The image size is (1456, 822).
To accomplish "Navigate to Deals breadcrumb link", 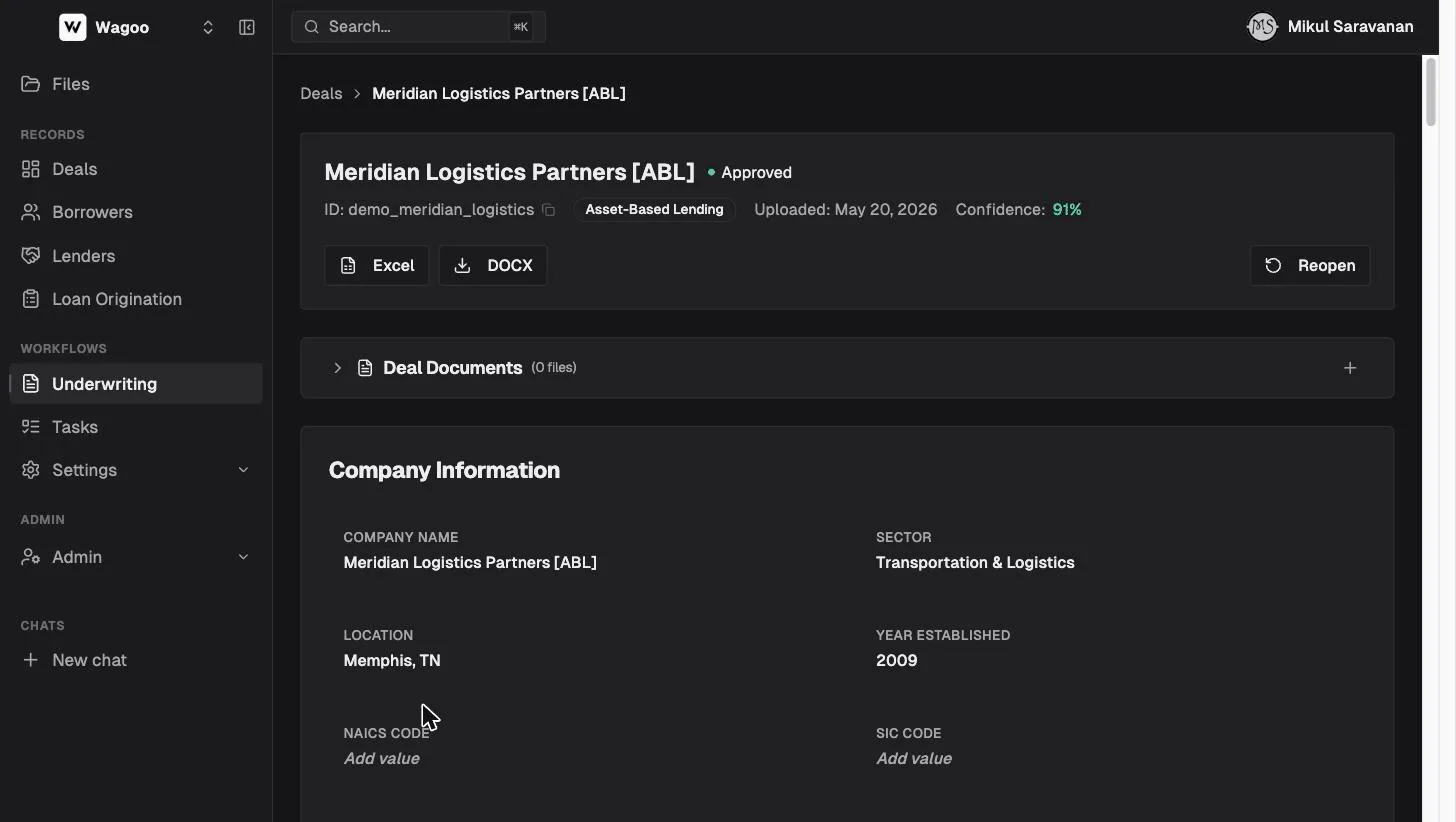I will pos(321,93).
